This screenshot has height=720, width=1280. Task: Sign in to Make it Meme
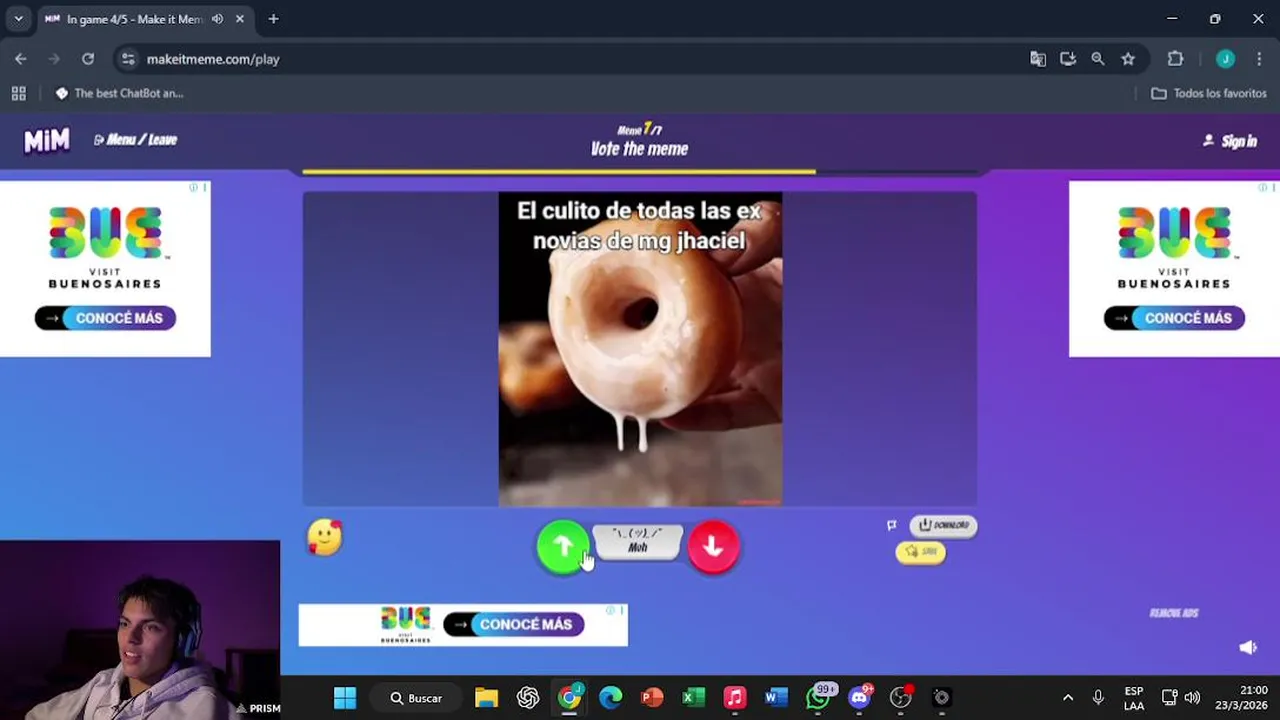pyautogui.click(x=1230, y=141)
